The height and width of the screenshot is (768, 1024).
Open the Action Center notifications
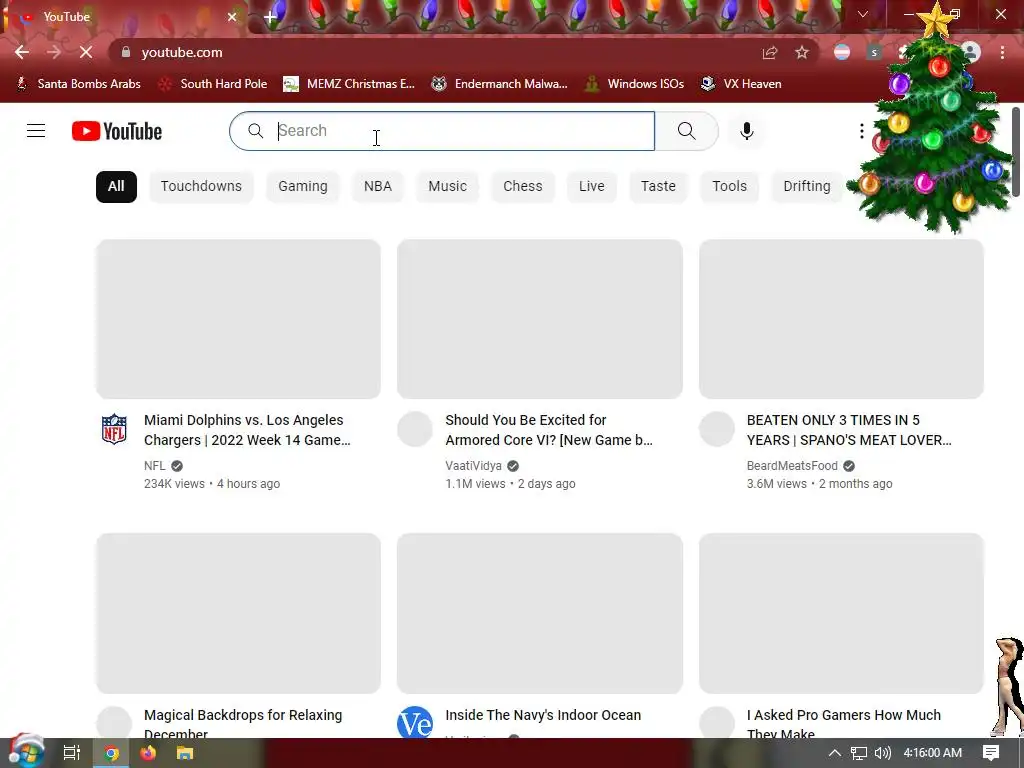pyautogui.click(x=991, y=753)
